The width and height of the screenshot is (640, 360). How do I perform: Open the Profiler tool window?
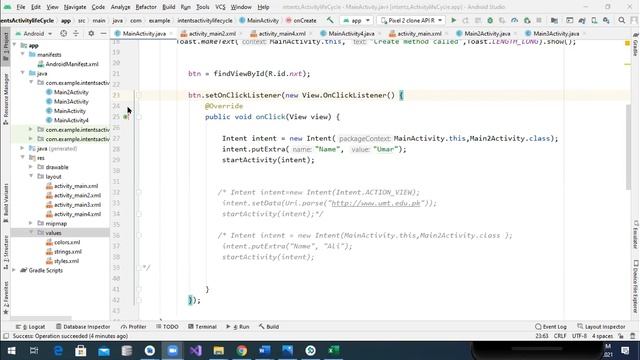[133, 327]
